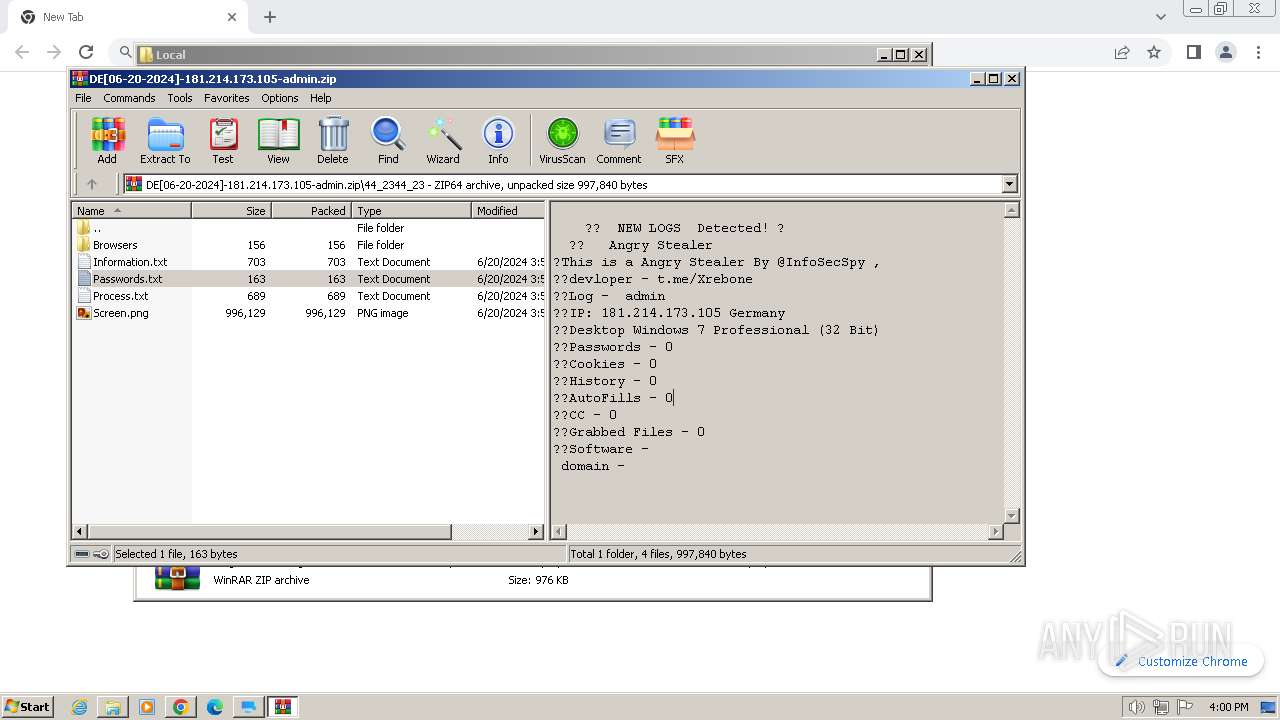Open Chrome profile avatar icon
Viewport: 1280px width, 720px height.
click(x=1225, y=52)
